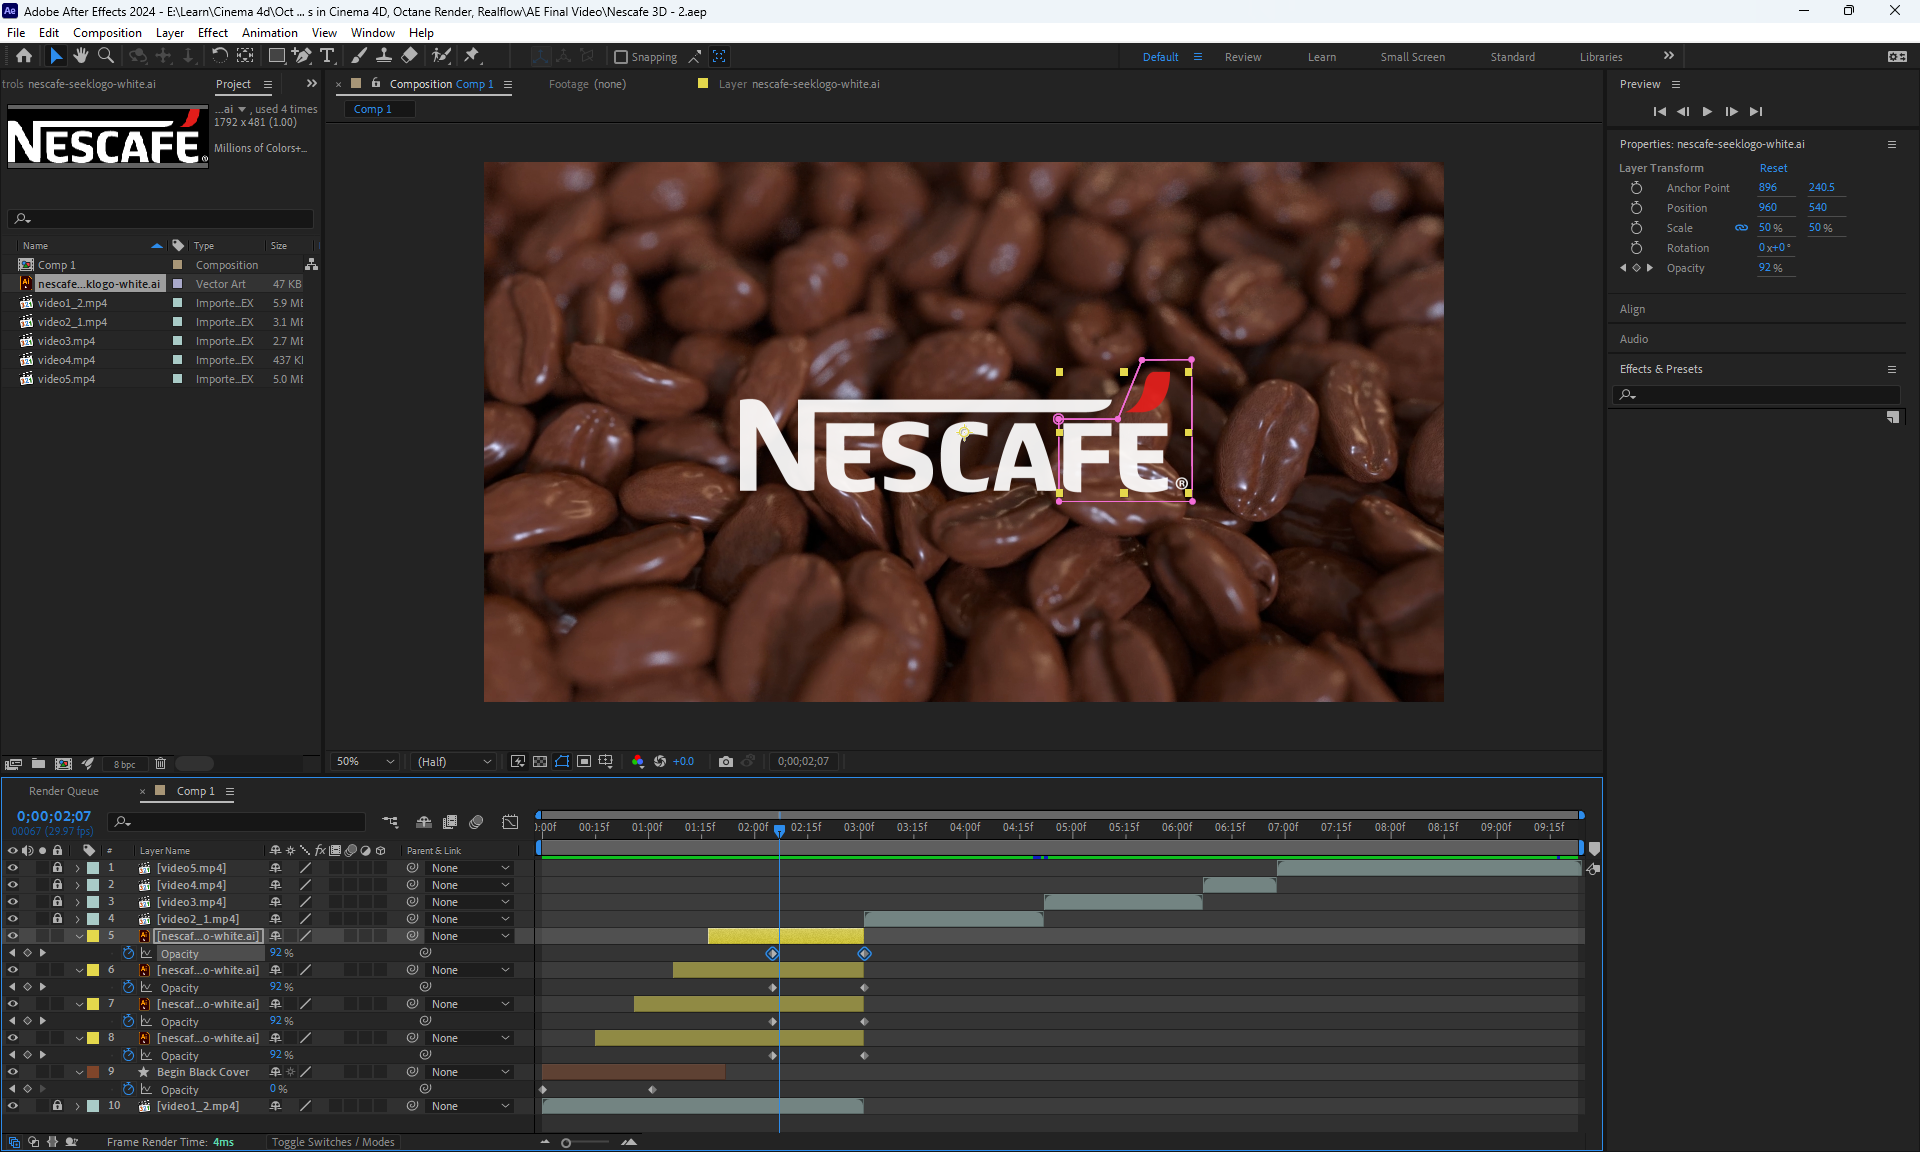Open the (Half) resolution dropdown
This screenshot has width=1920, height=1152.
tap(455, 762)
